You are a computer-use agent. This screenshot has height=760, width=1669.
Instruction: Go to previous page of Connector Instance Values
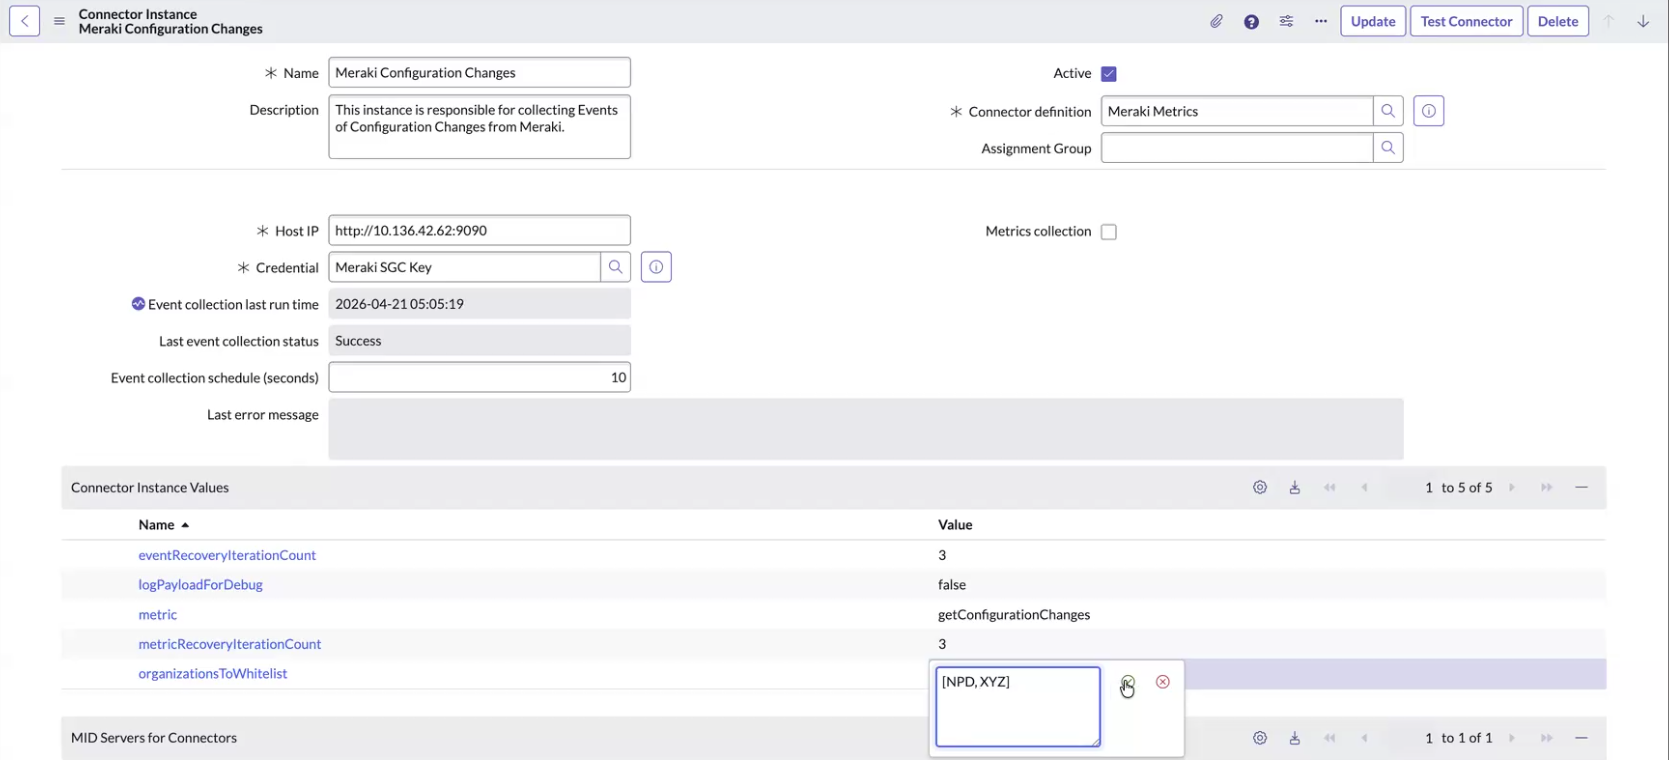tap(1364, 488)
